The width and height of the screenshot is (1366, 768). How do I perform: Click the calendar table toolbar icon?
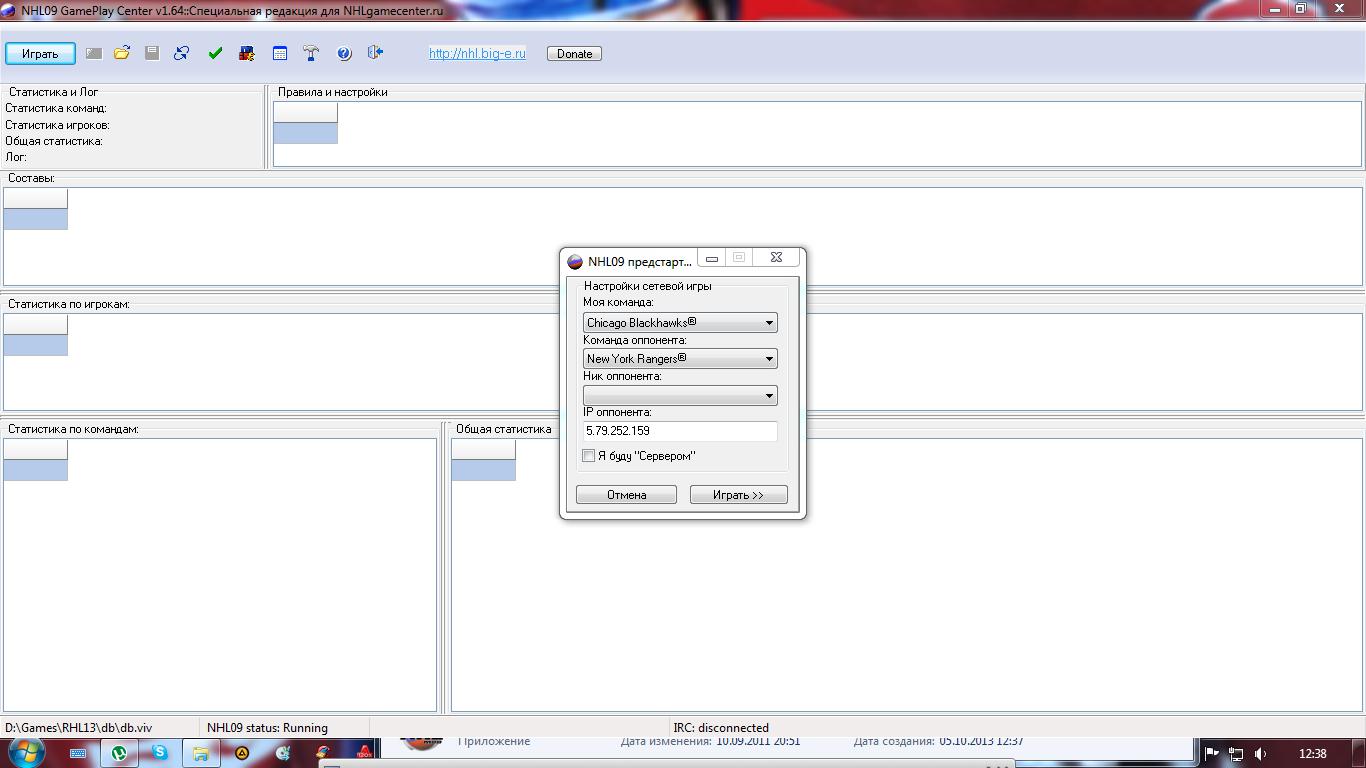[x=280, y=53]
